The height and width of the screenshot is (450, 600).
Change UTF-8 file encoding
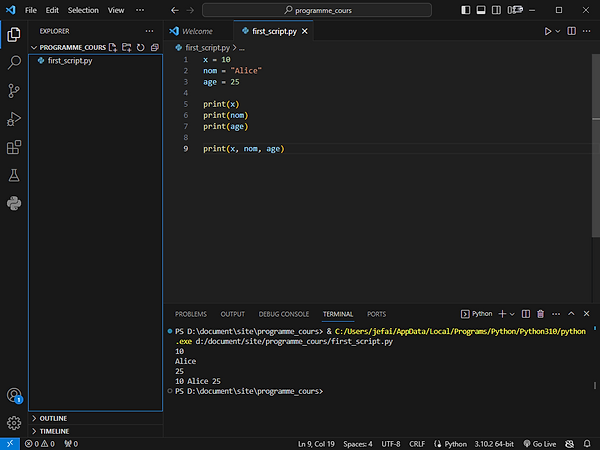(391, 444)
